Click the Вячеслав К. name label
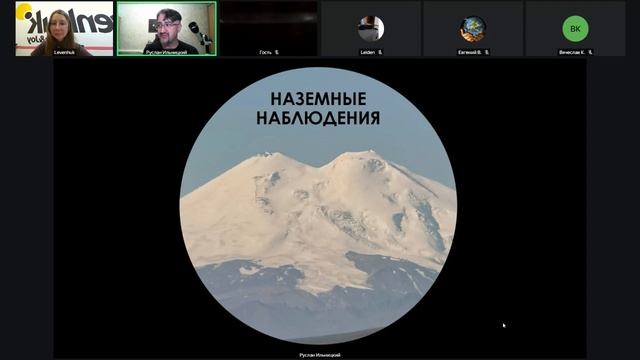 click(x=572, y=52)
